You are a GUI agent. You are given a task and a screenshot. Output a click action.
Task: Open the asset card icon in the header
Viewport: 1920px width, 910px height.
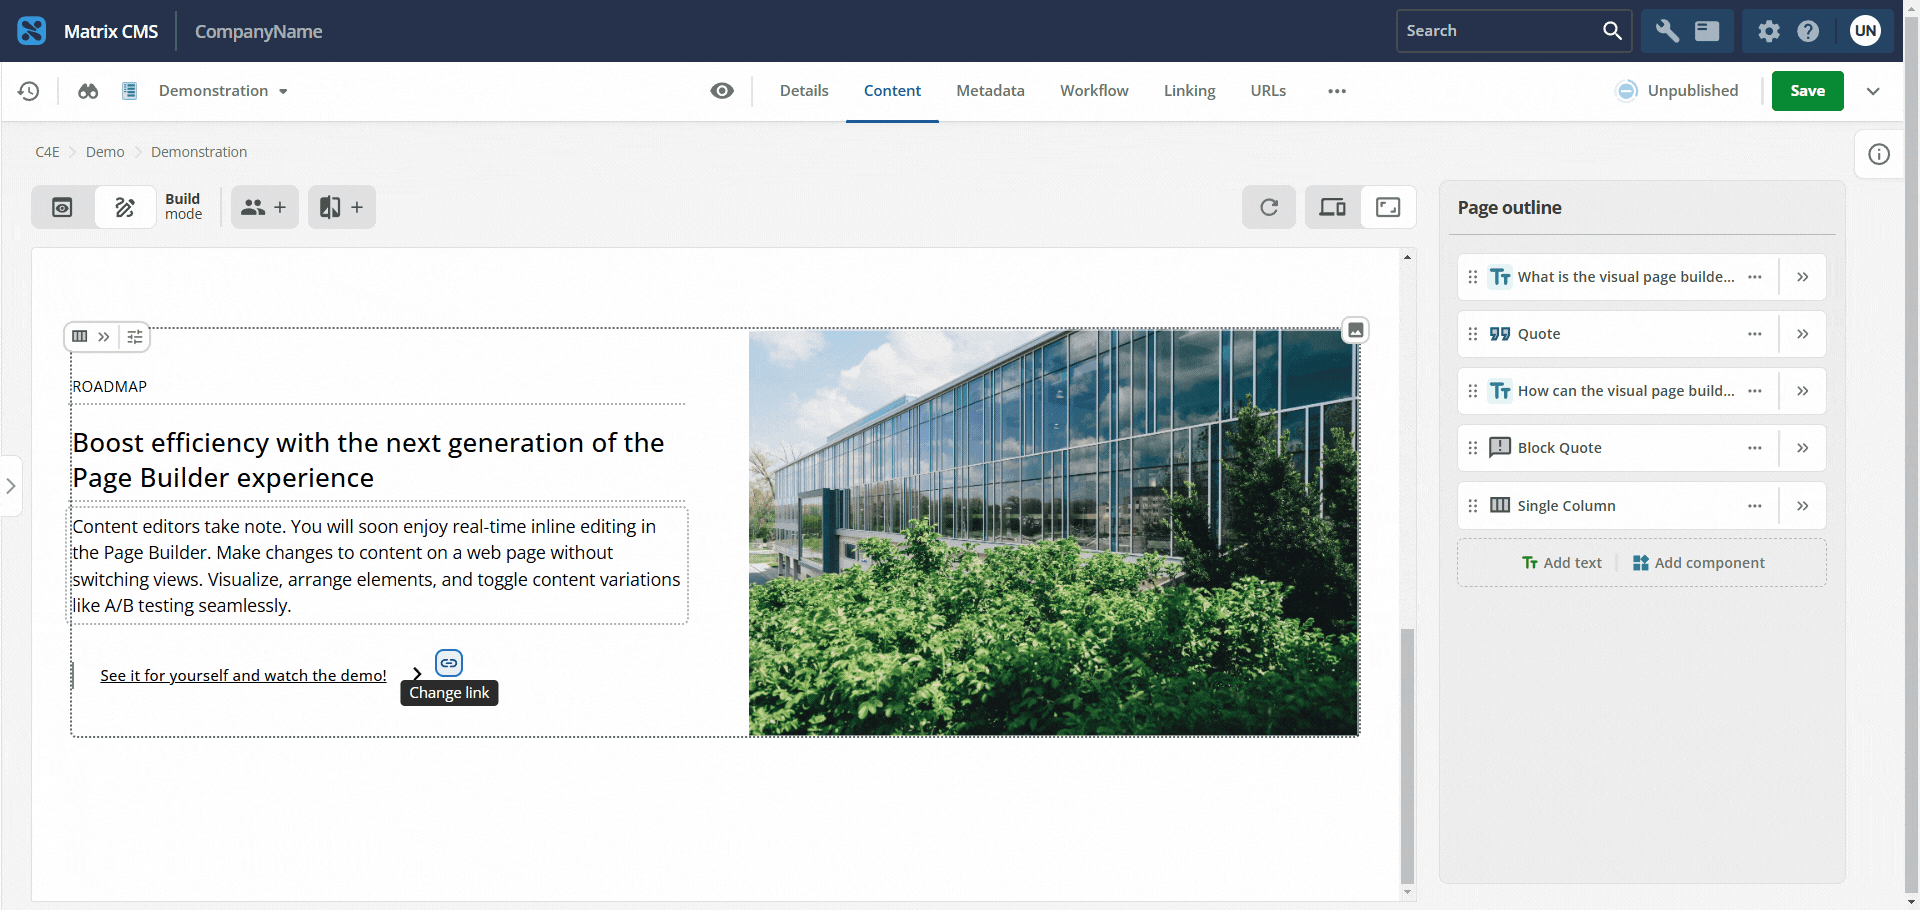pos(1707,31)
